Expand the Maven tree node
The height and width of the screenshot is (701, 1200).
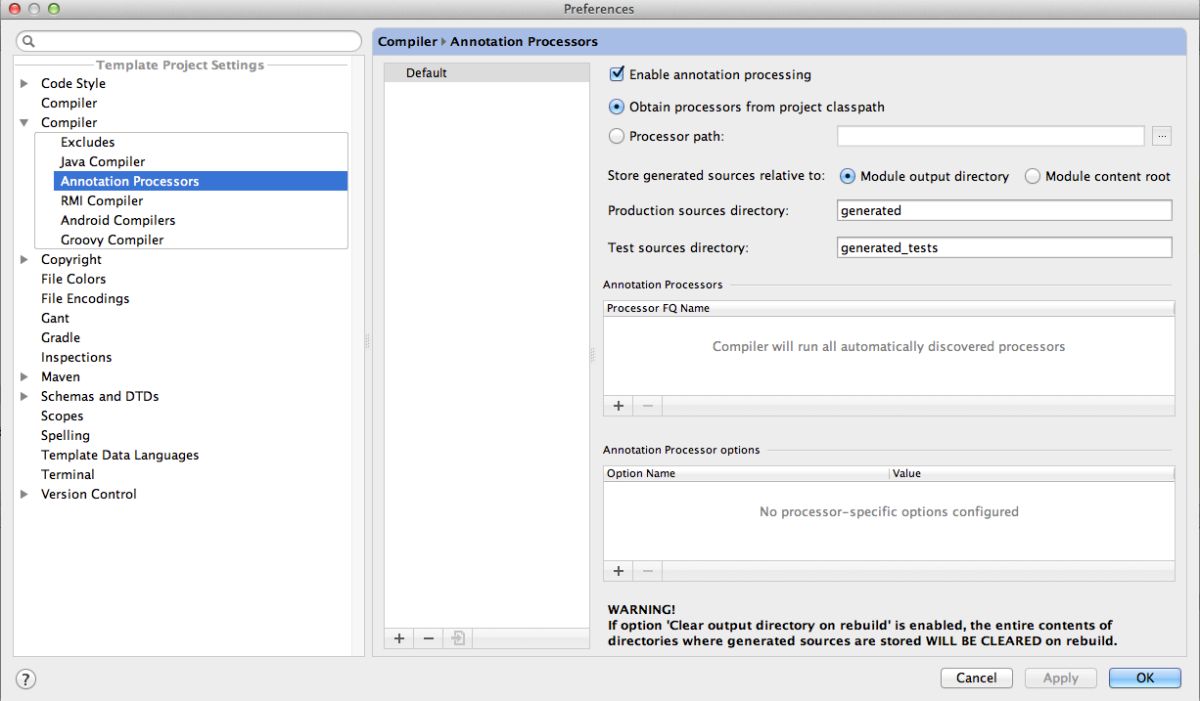click(x=24, y=377)
